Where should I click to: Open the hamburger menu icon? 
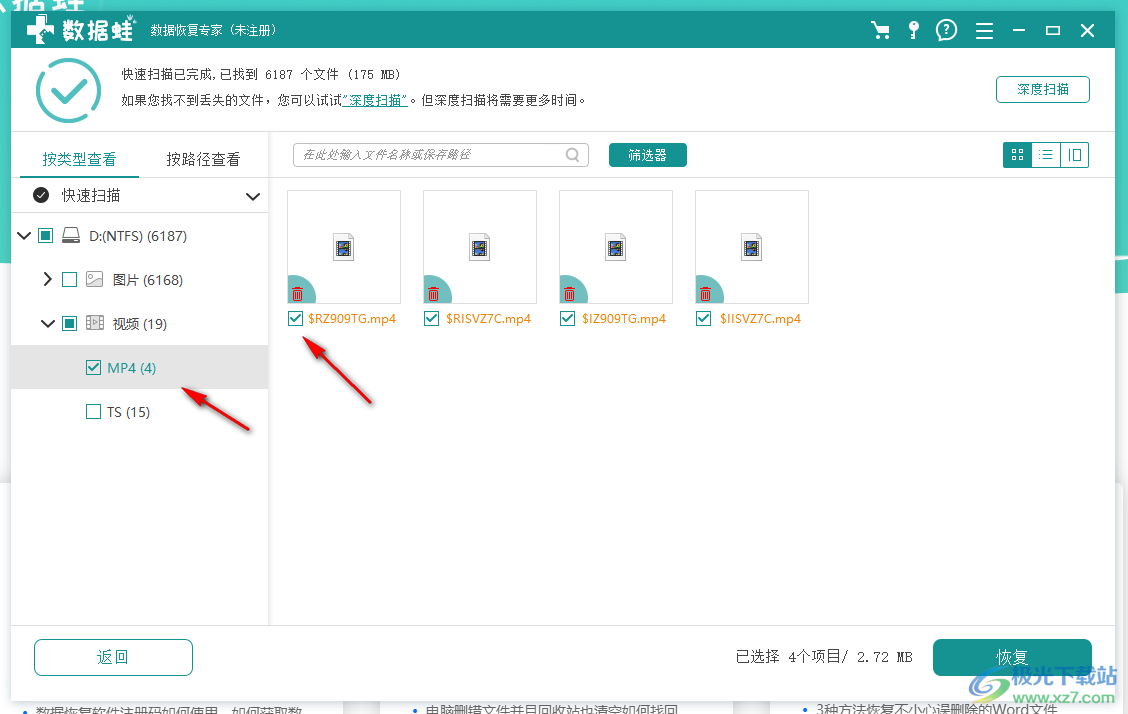[984, 31]
